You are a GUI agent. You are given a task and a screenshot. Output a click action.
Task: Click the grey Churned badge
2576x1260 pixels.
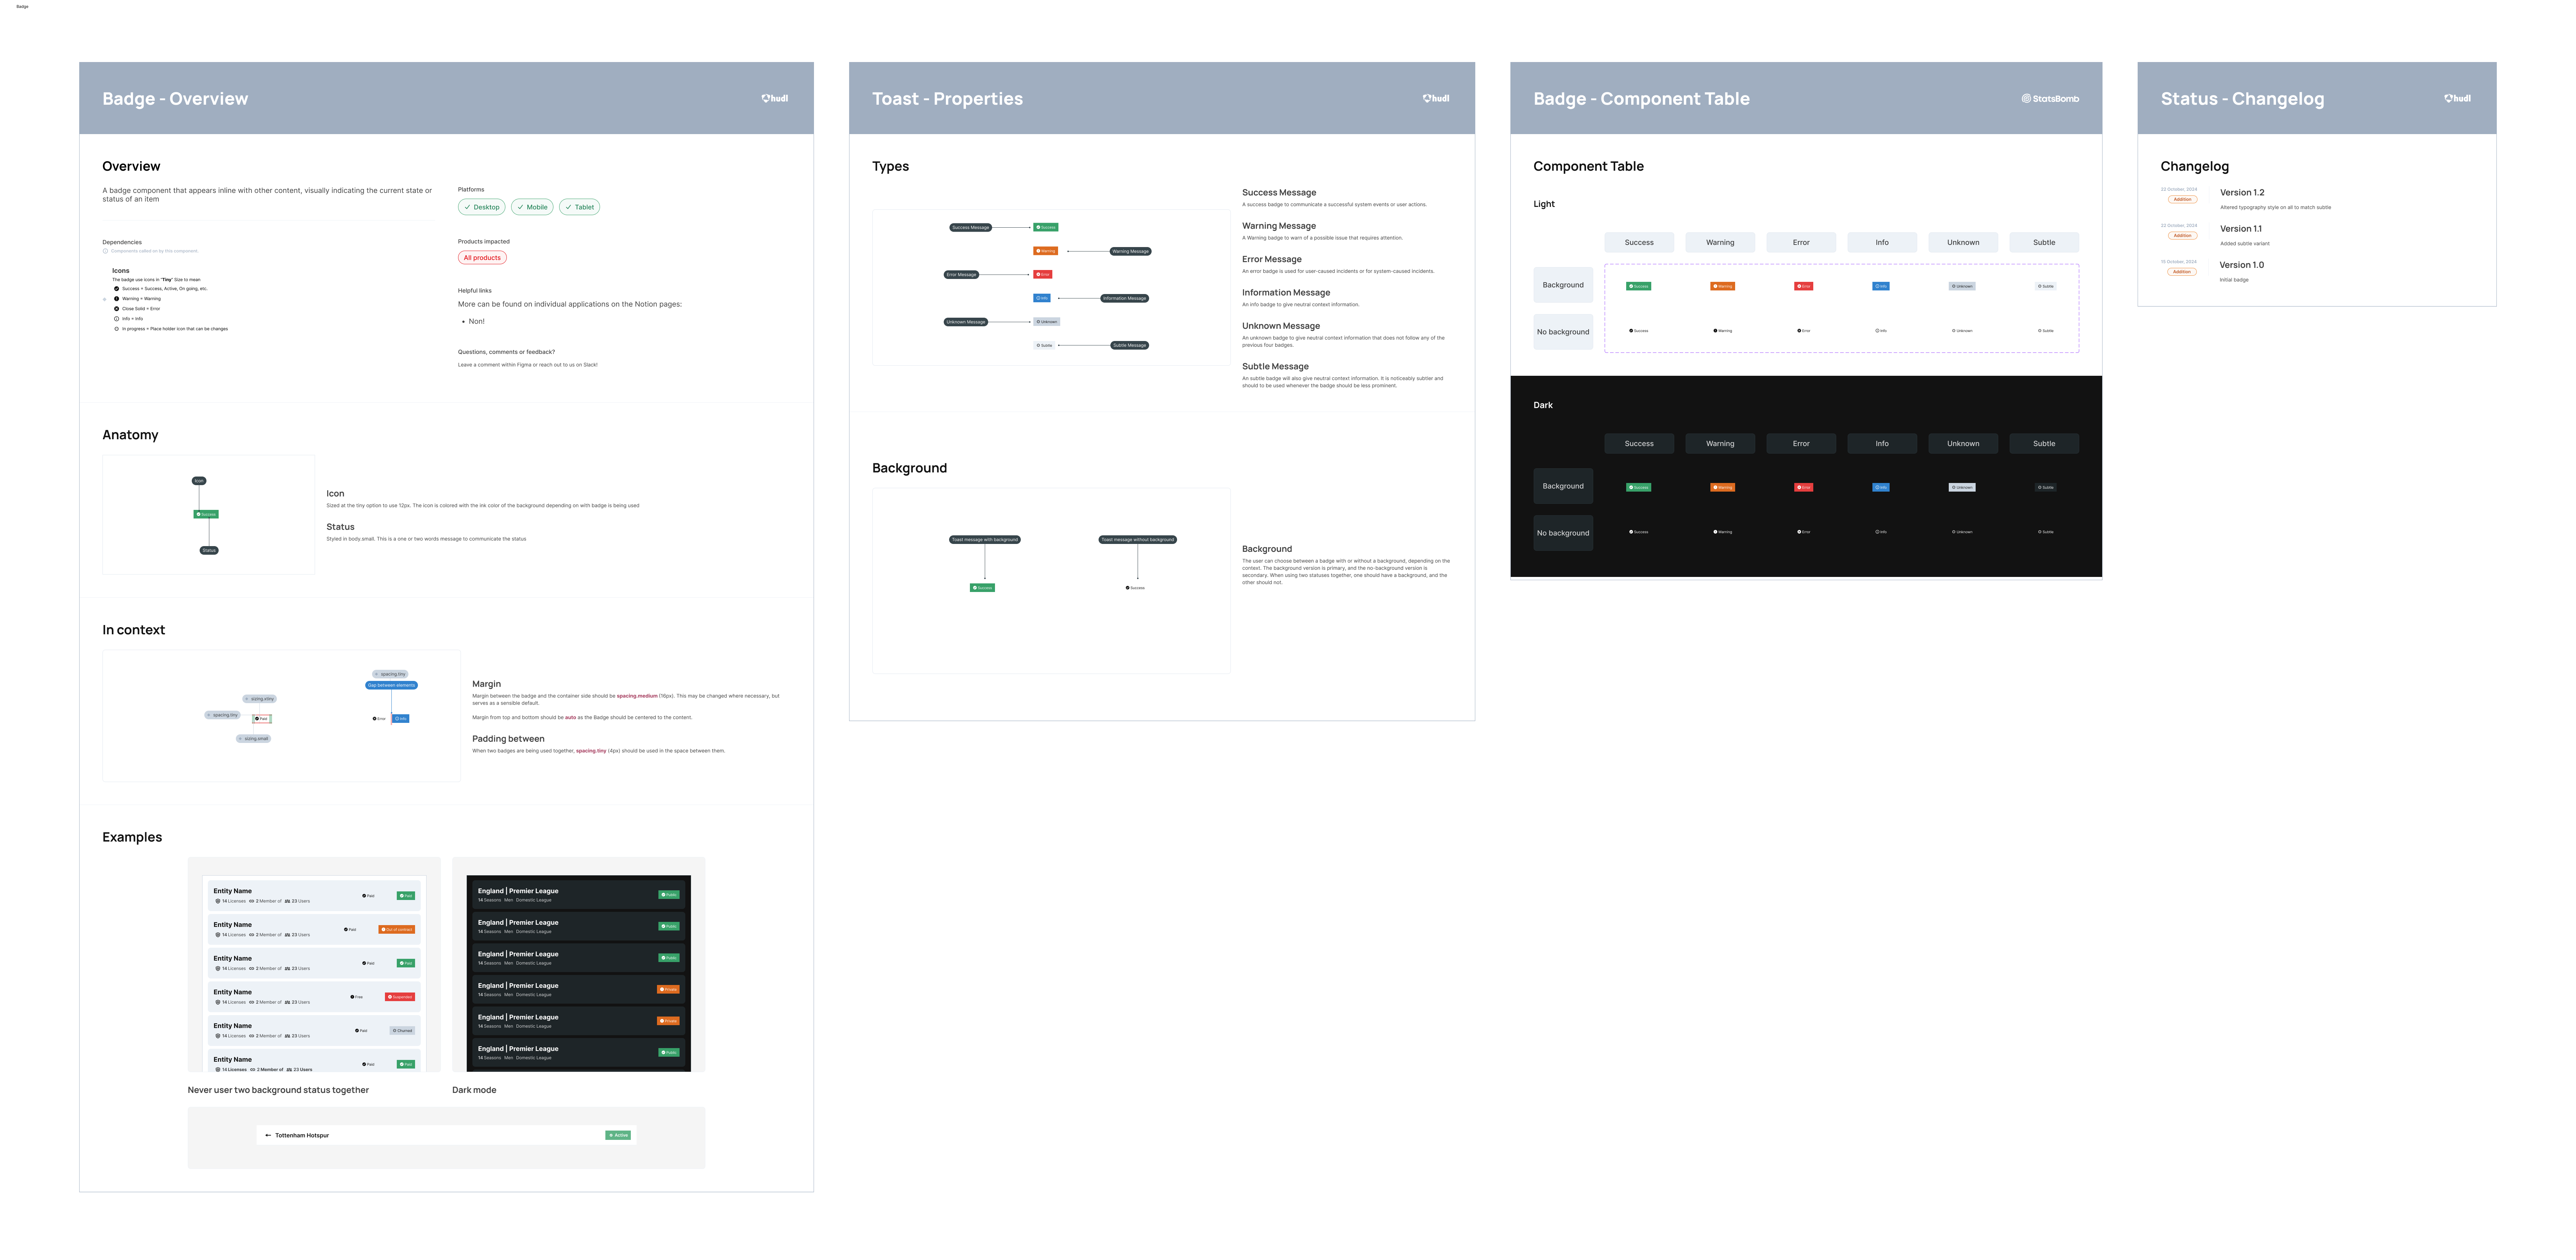[403, 1031]
